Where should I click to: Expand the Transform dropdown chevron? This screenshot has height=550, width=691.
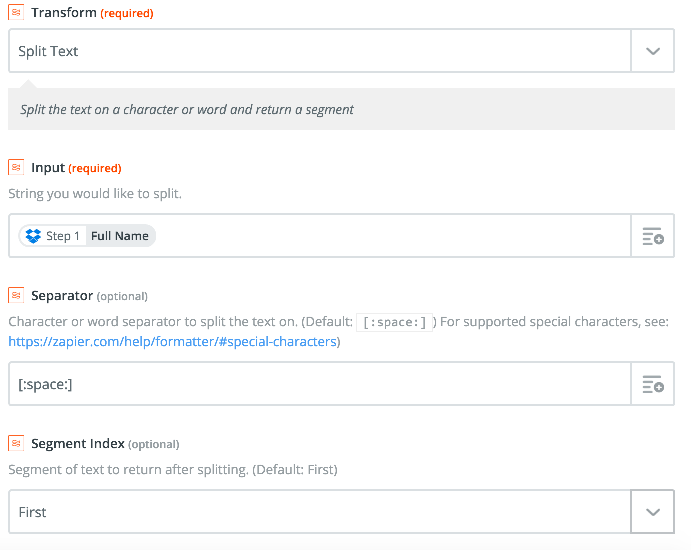point(653,51)
